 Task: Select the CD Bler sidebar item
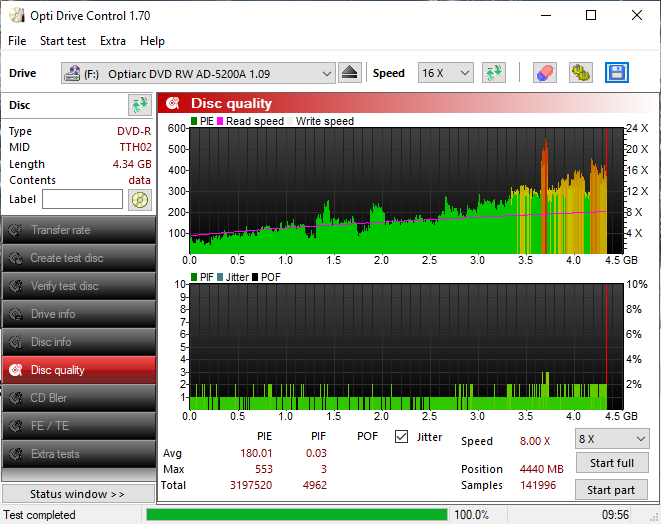[x=78, y=398]
